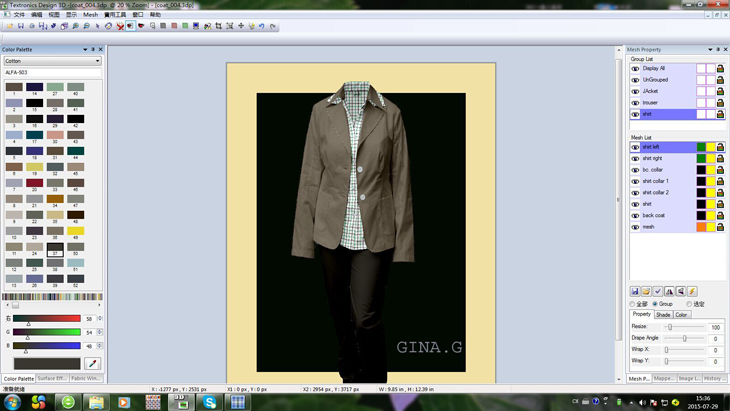Viewport: 730px width, 411px height.
Task: Click the ALFA-503 color name field
Action: click(53, 73)
